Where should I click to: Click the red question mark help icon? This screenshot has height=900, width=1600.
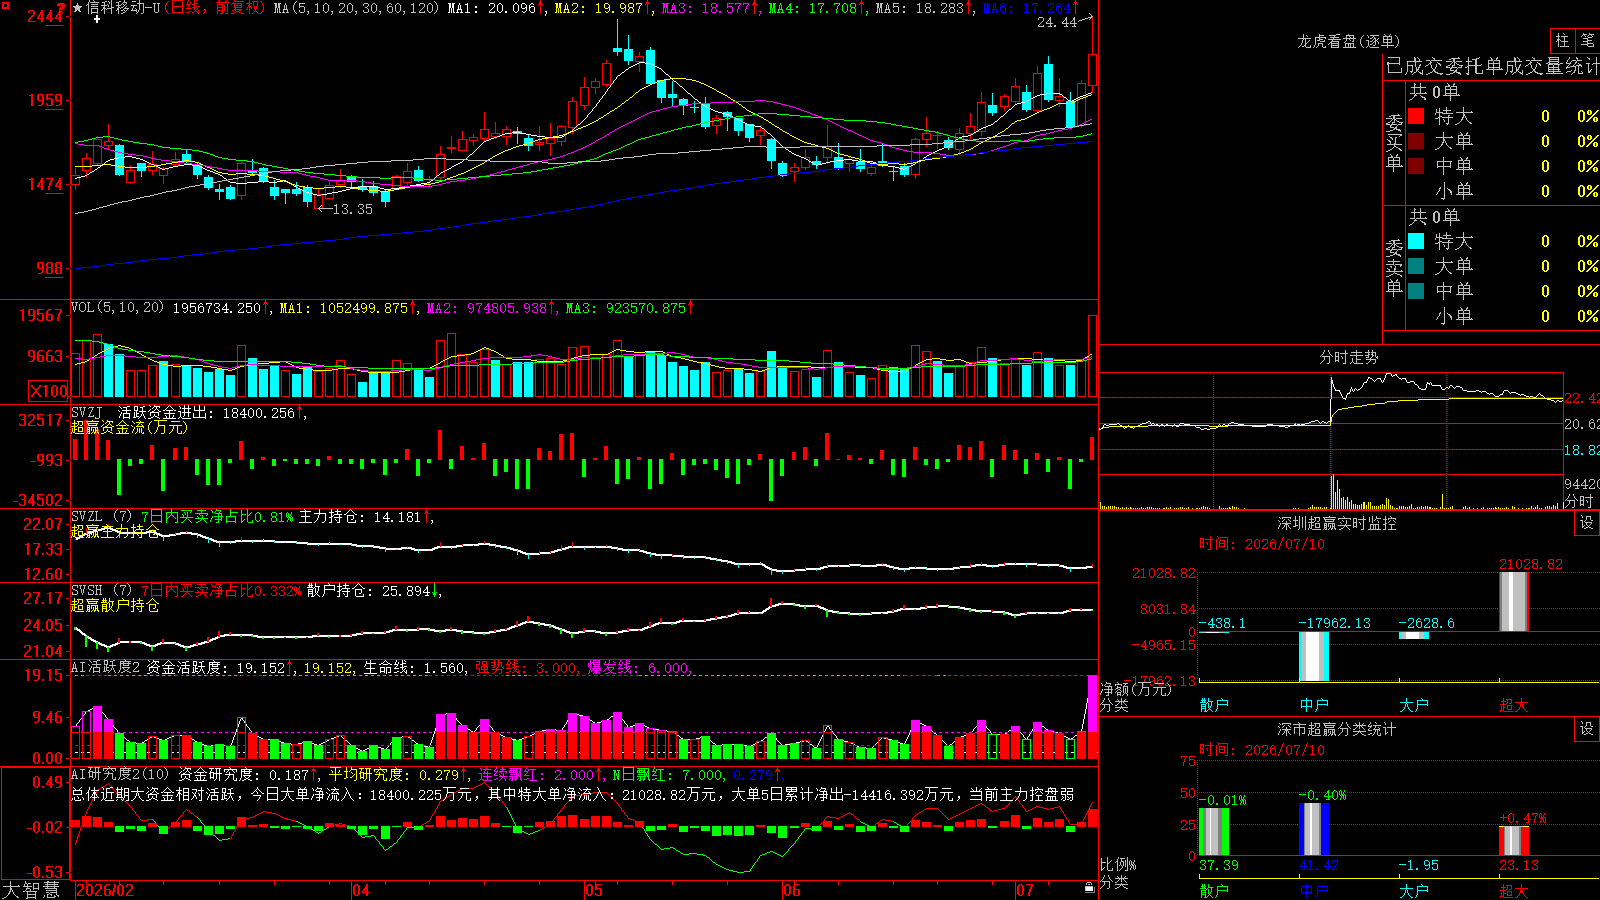tap(61, 7)
